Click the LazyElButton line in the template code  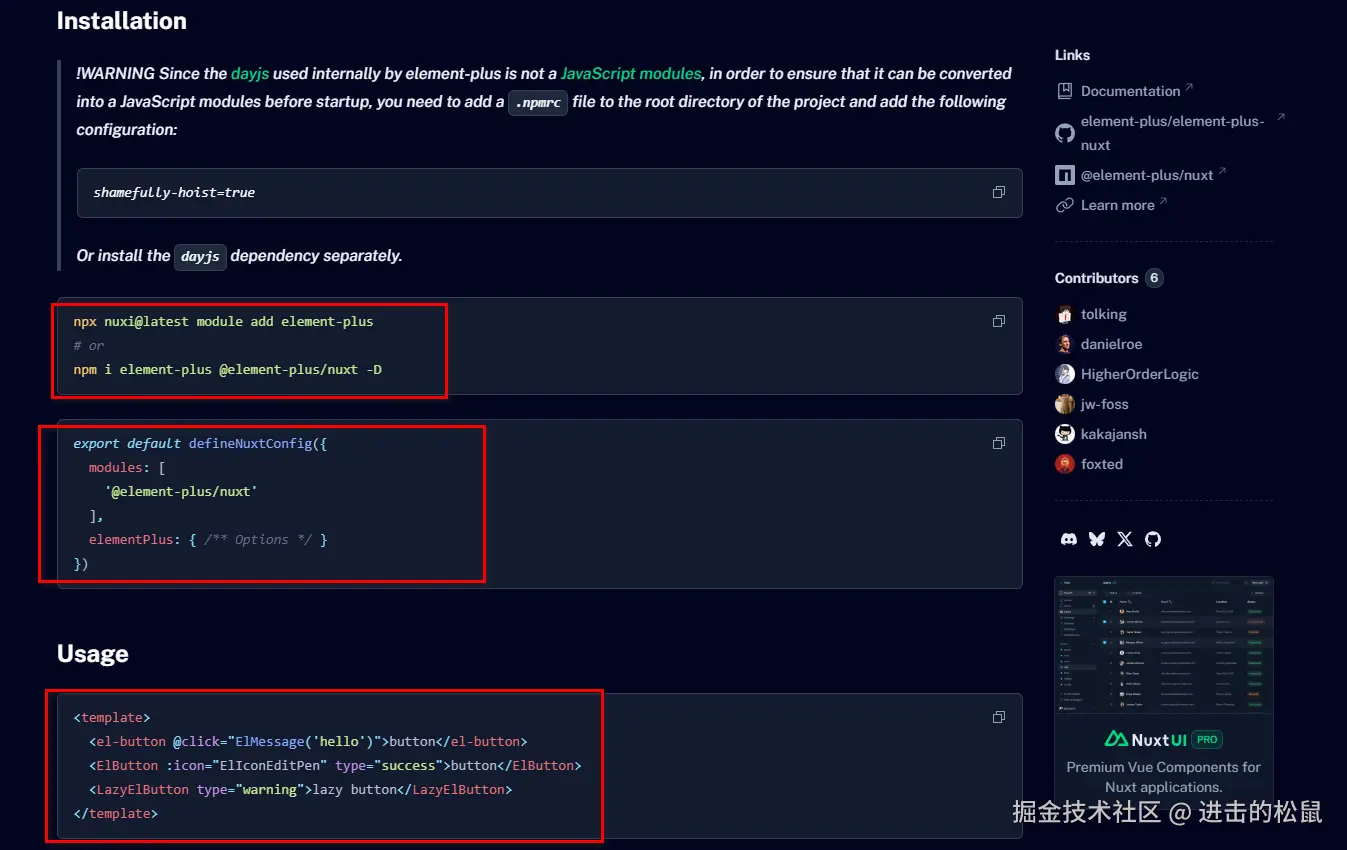point(301,790)
